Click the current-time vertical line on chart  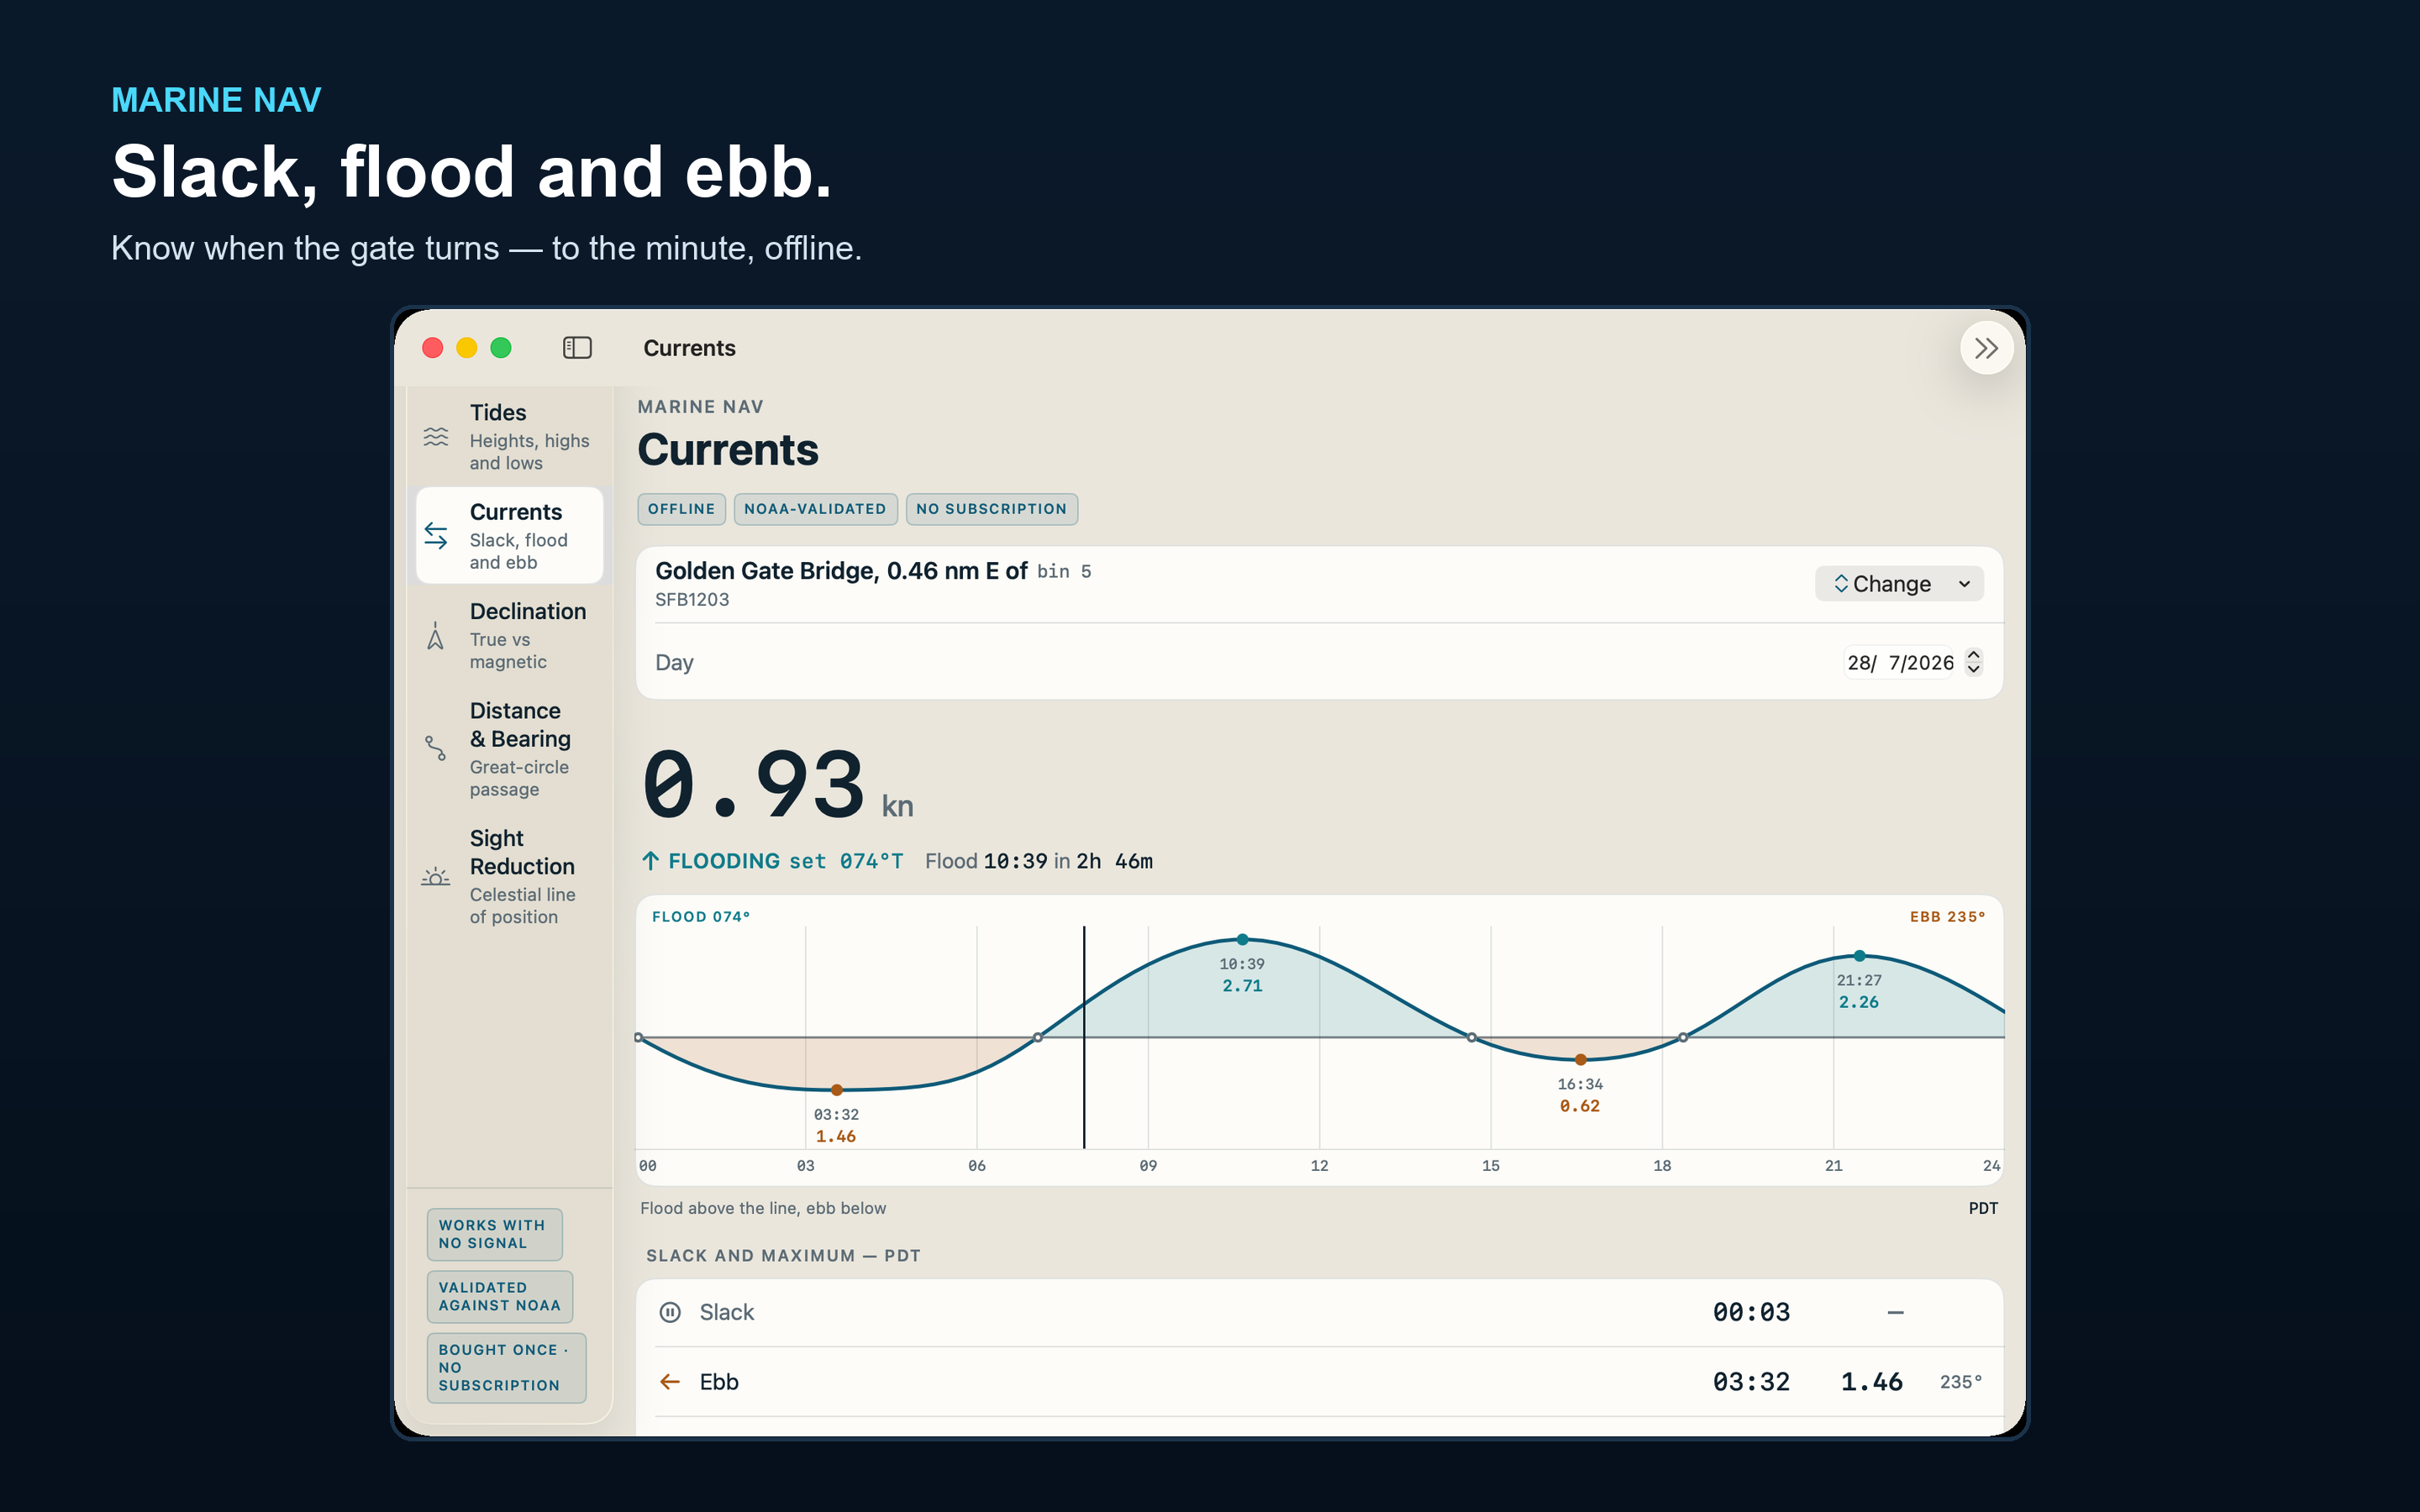click(x=1084, y=1037)
